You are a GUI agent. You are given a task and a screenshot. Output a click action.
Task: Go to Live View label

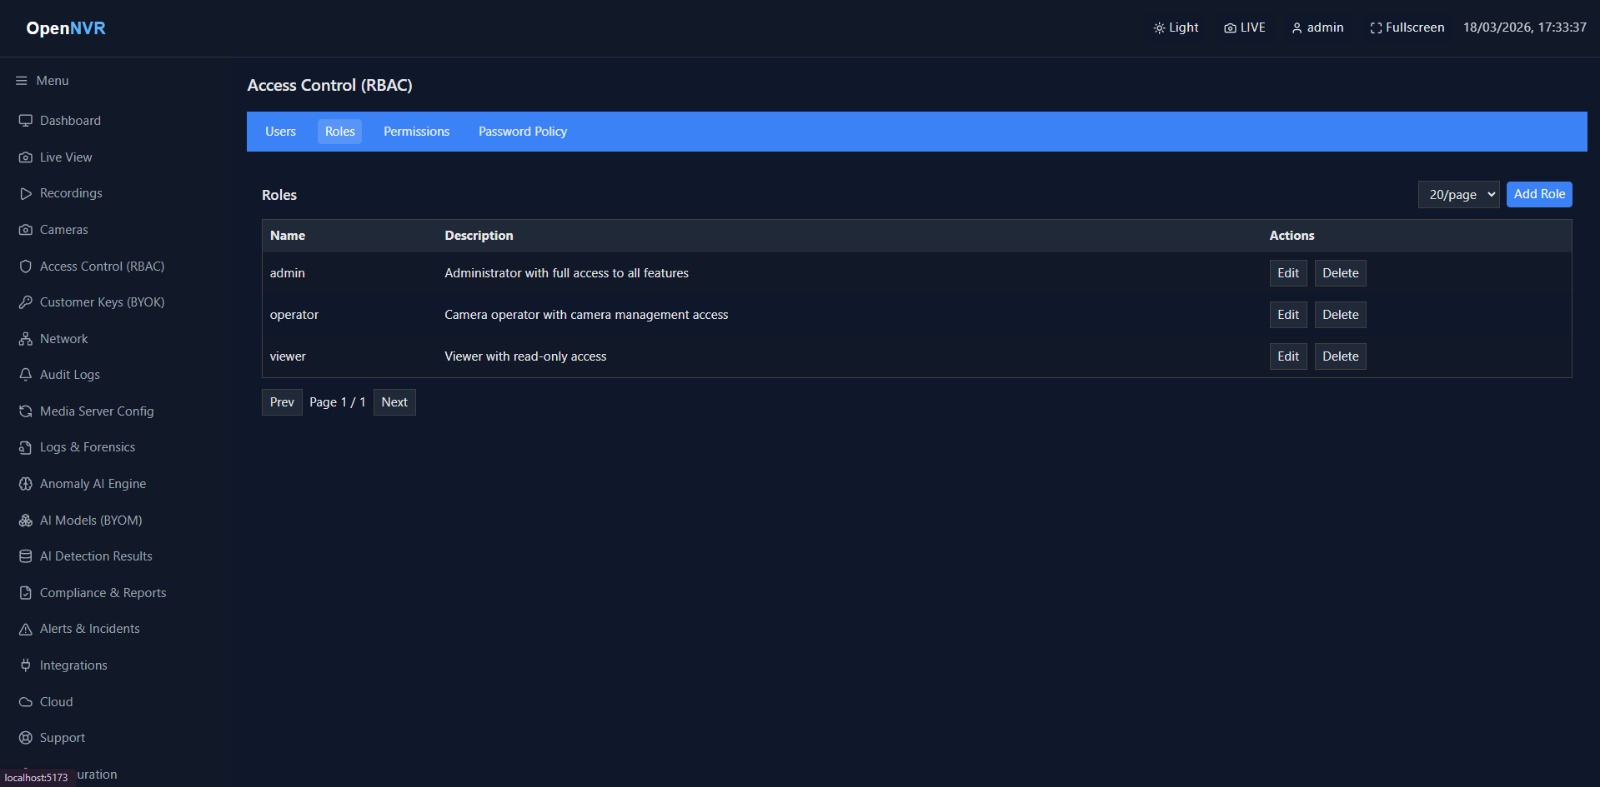(66, 158)
